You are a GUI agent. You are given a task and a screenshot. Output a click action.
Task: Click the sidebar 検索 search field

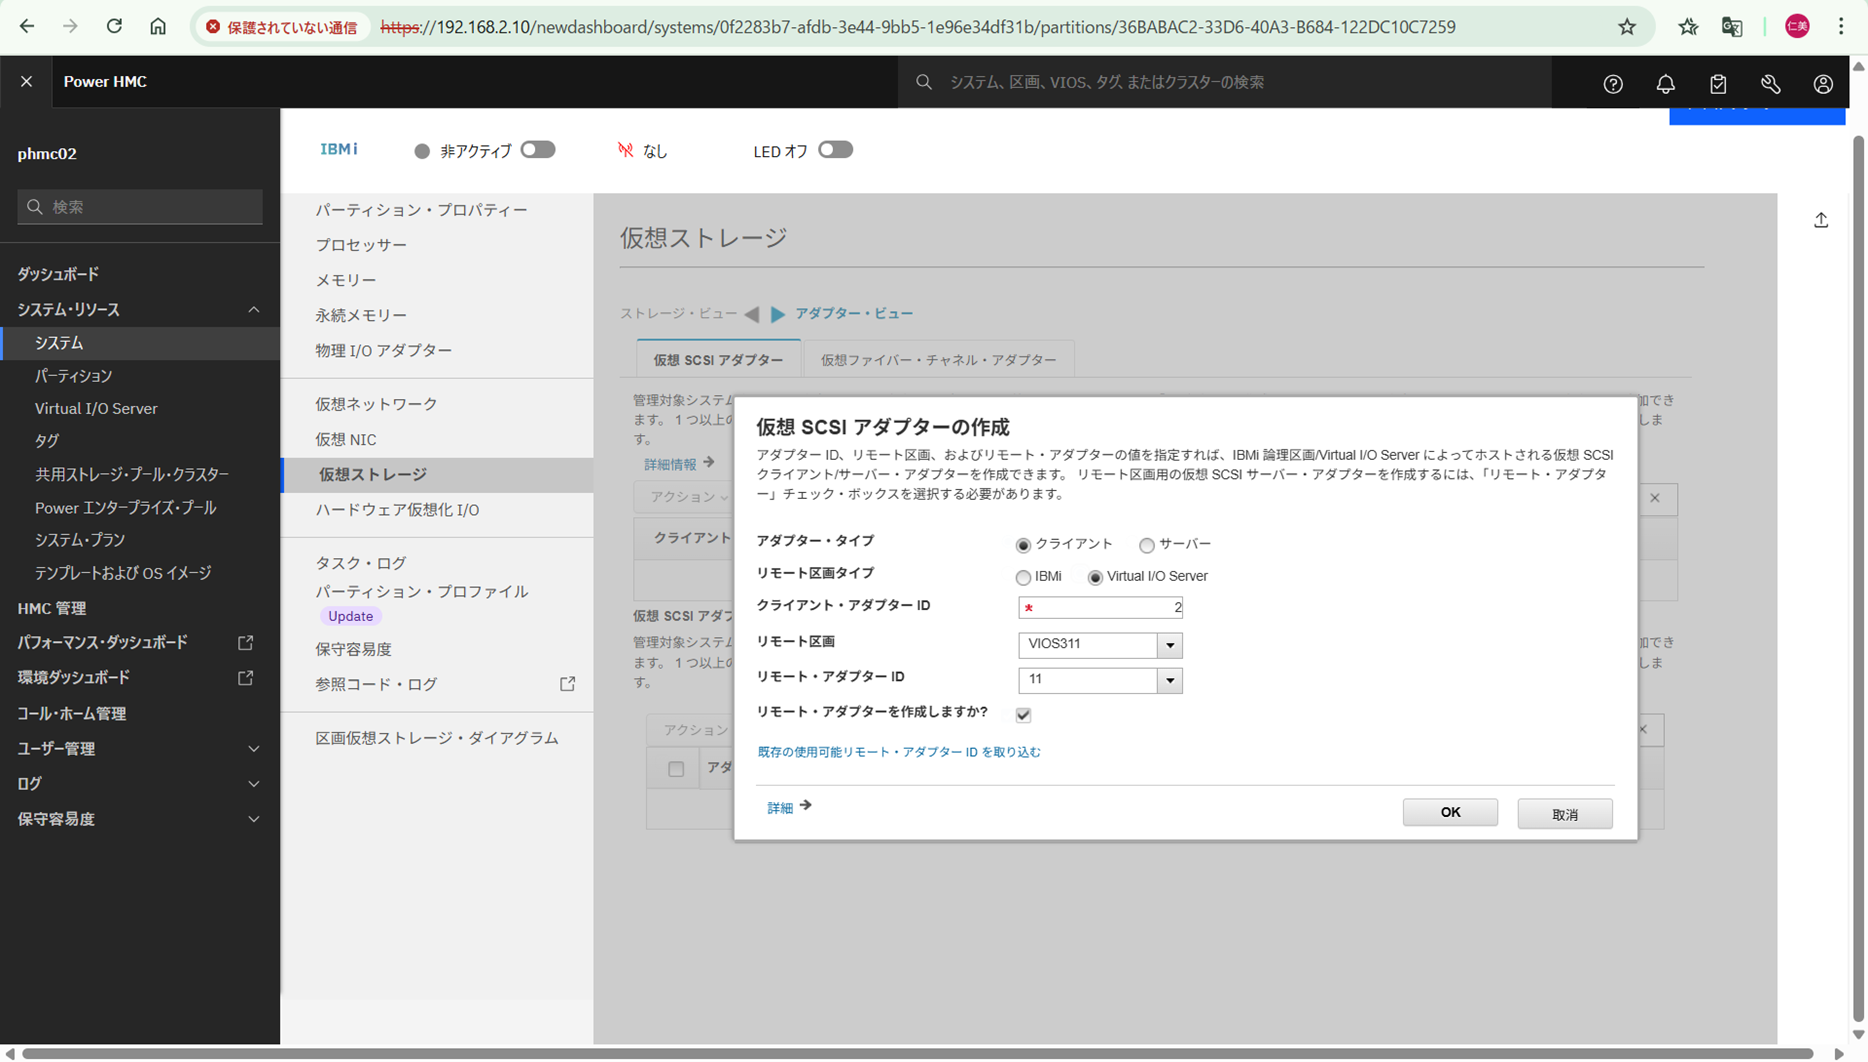coord(140,207)
